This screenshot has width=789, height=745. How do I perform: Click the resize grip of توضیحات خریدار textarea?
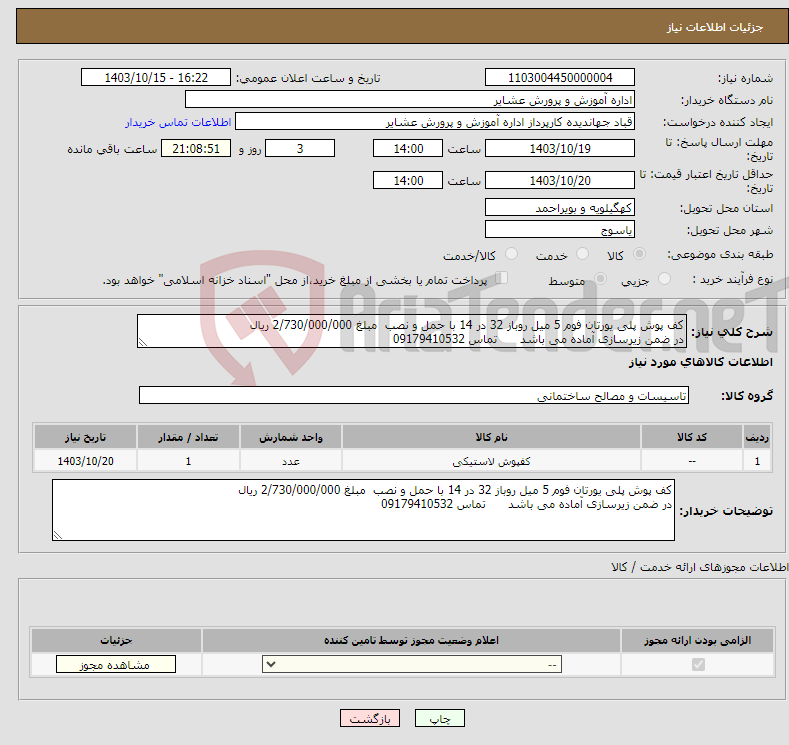pos(58,536)
